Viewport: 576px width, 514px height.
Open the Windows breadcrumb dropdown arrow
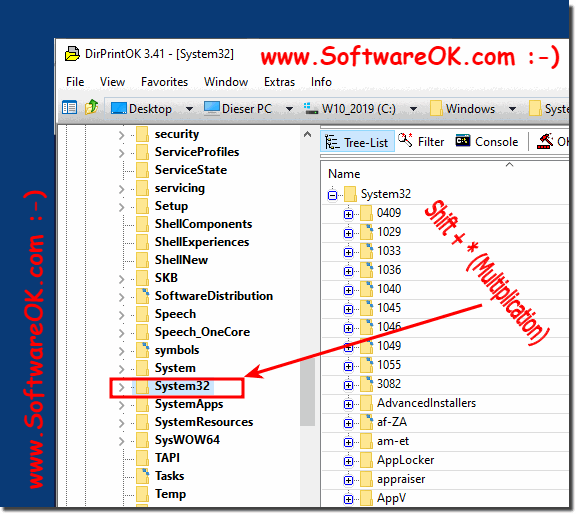tap(512, 109)
